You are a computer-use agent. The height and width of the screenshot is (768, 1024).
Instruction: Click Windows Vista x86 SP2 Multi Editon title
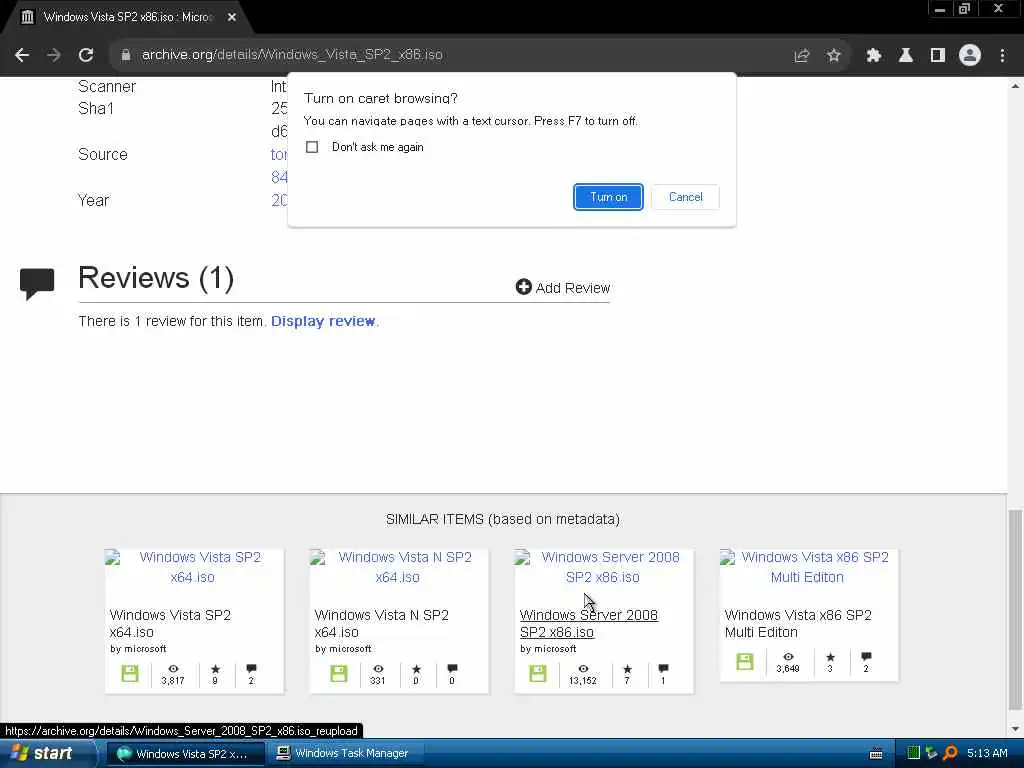(x=798, y=624)
